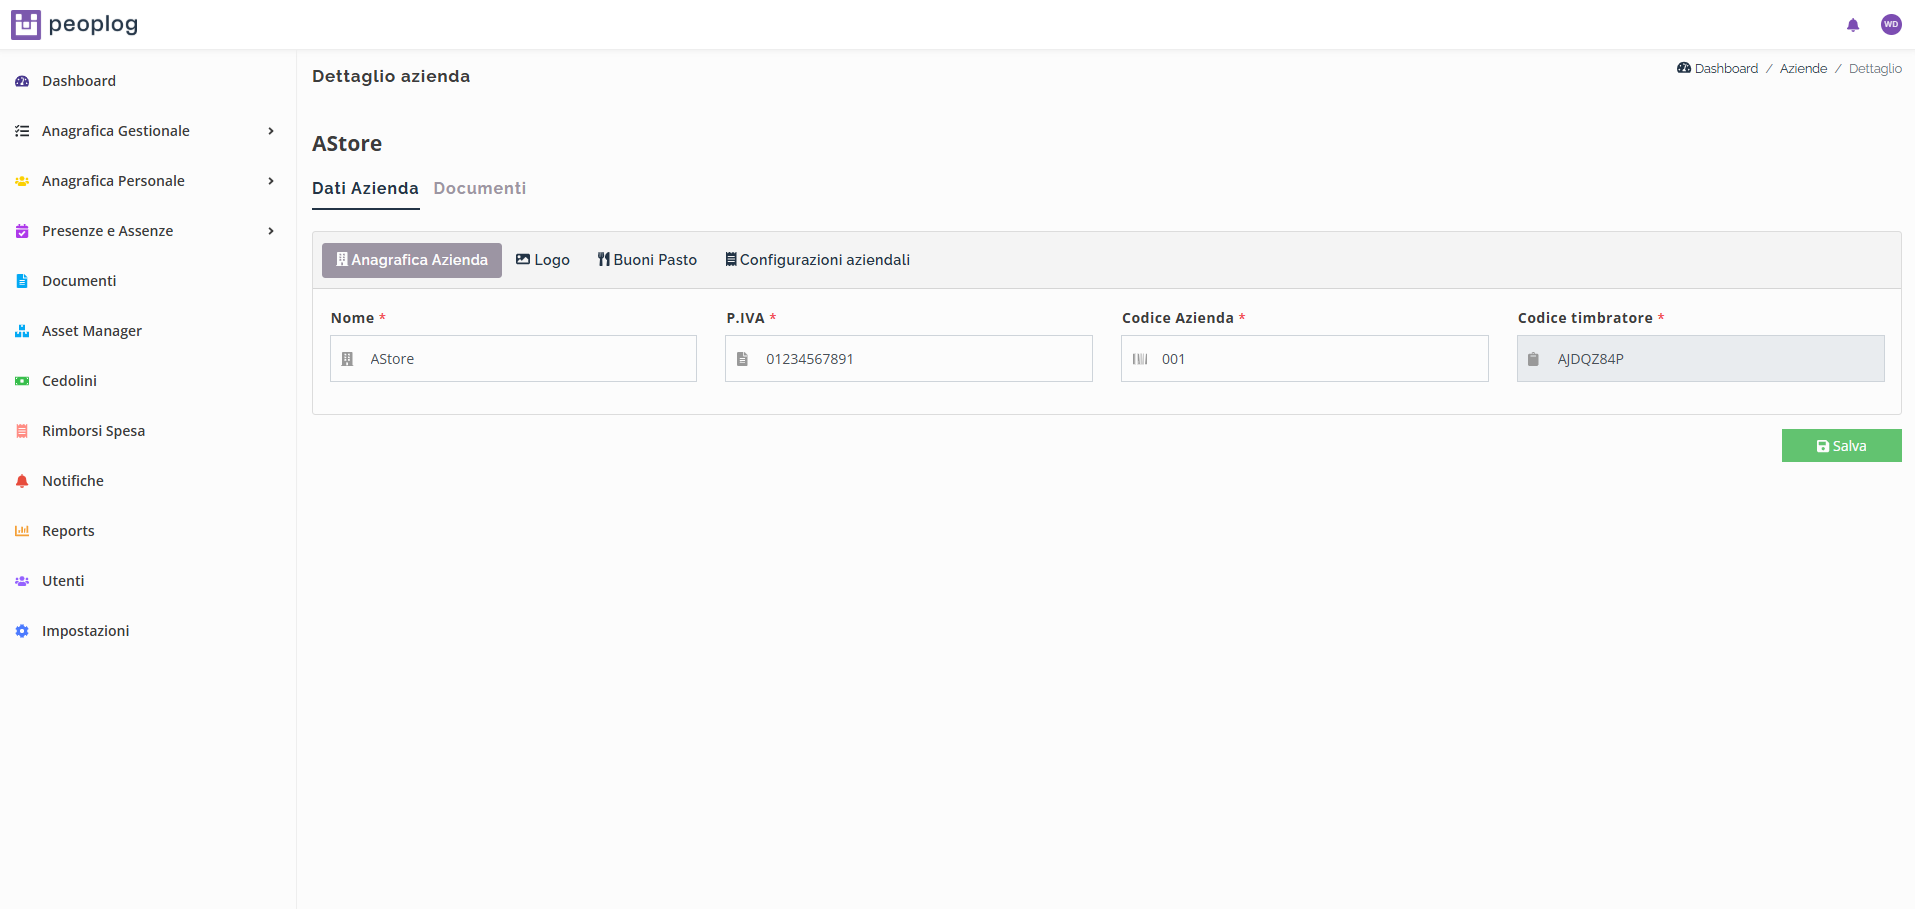Go to Aziende in the breadcrumb
The height and width of the screenshot is (909, 1915).
coord(1803,69)
